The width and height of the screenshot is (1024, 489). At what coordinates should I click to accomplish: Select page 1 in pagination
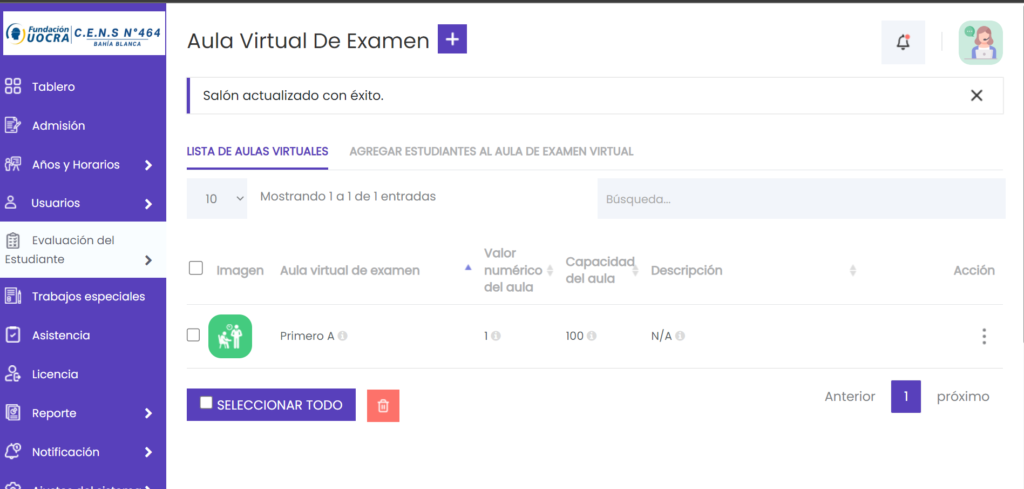[x=906, y=396]
